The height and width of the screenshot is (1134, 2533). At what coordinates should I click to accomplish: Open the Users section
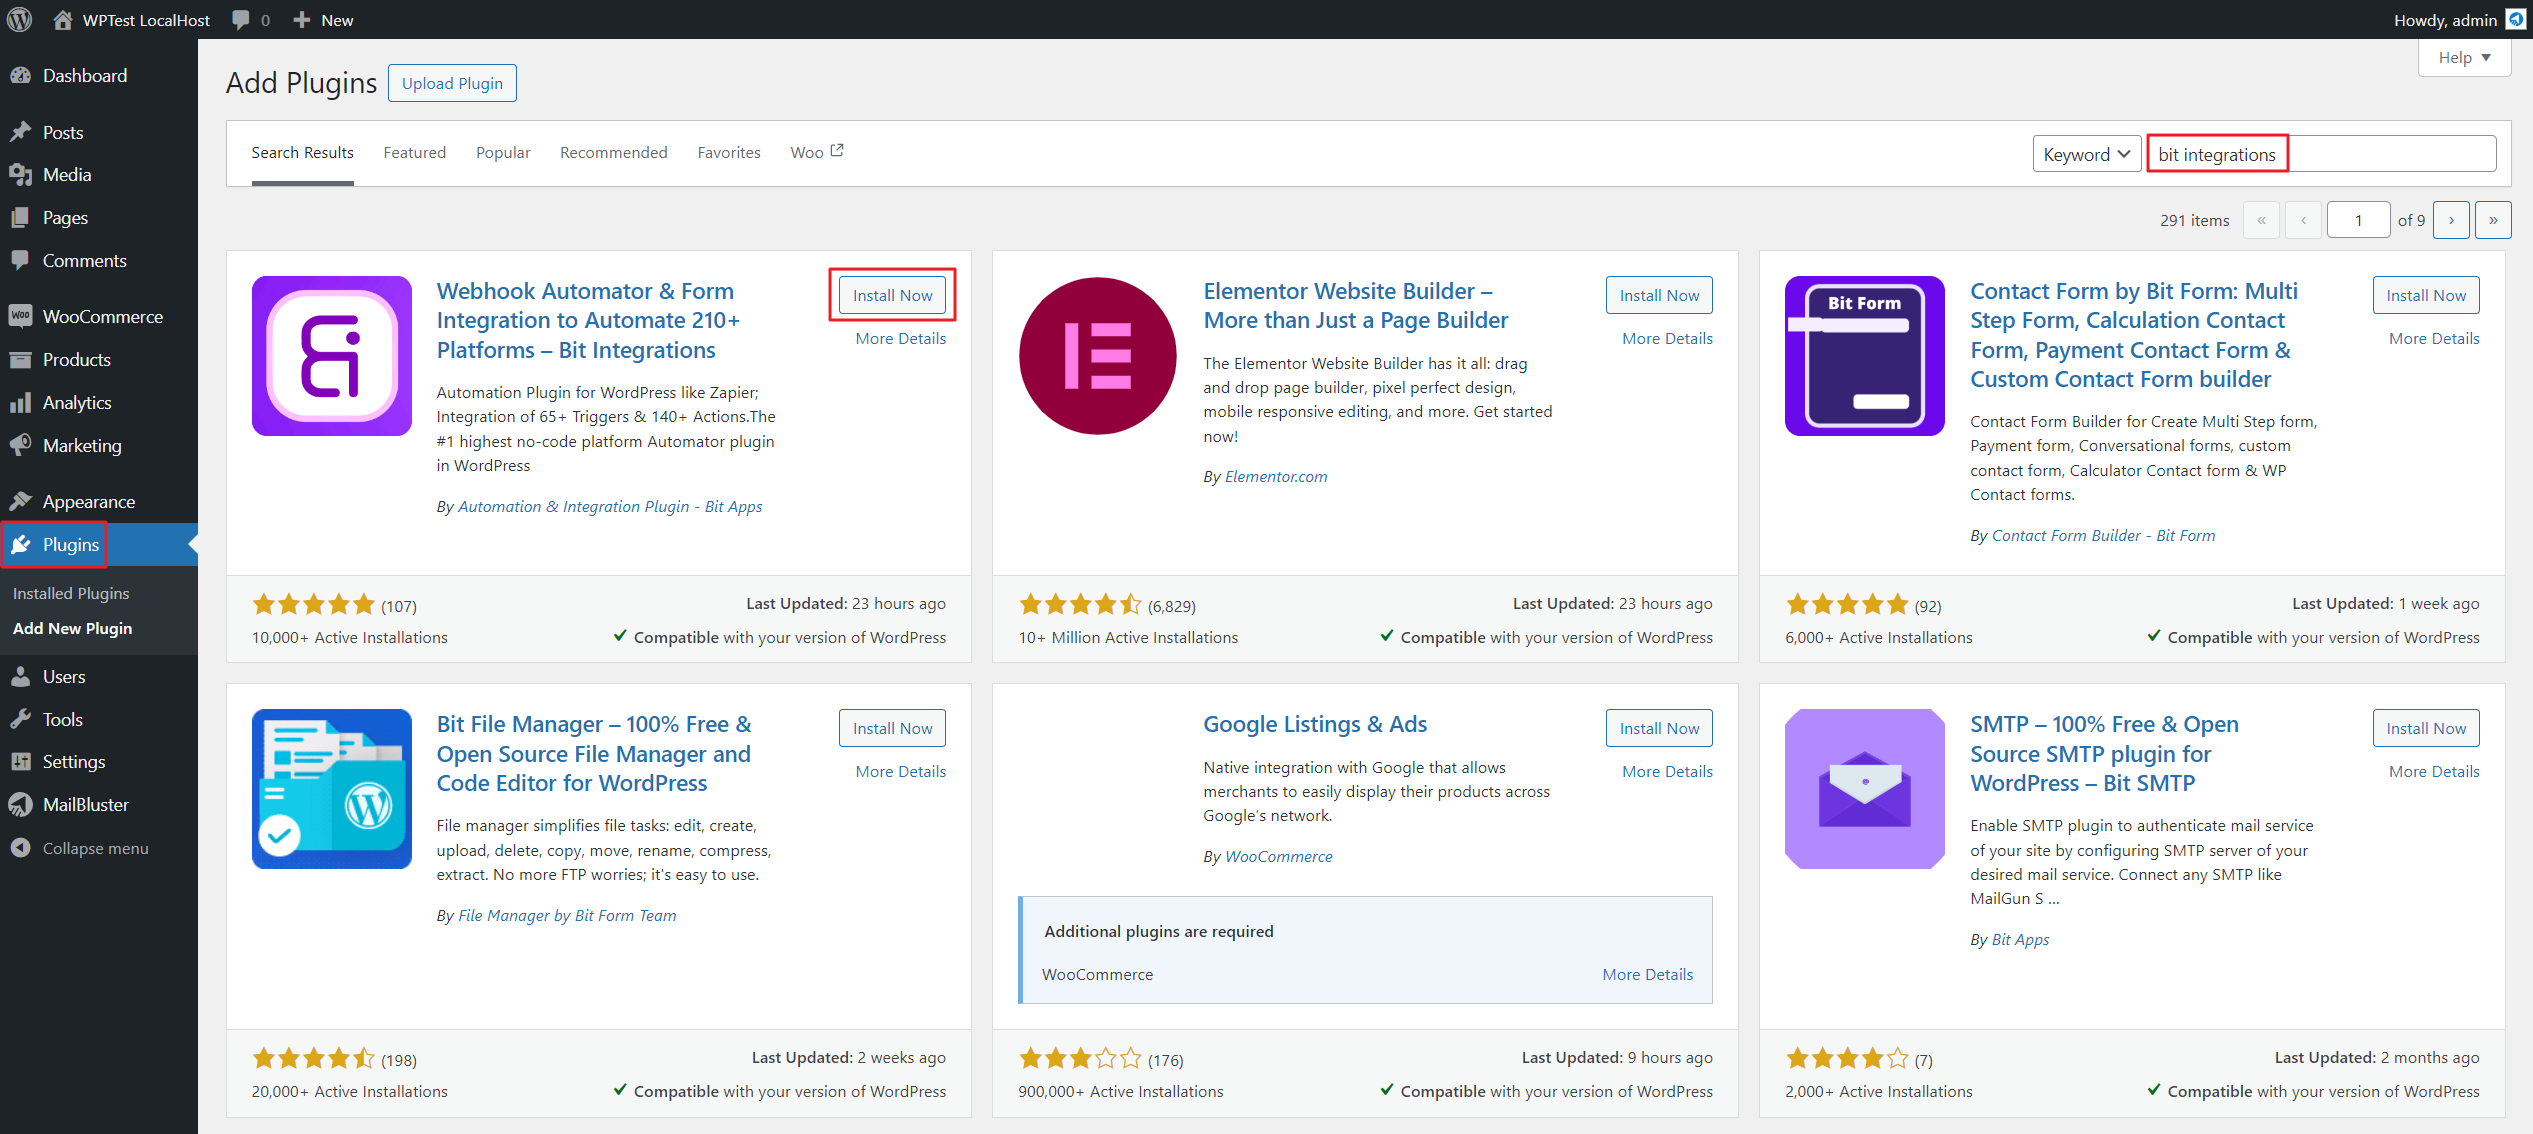tap(63, 676)
